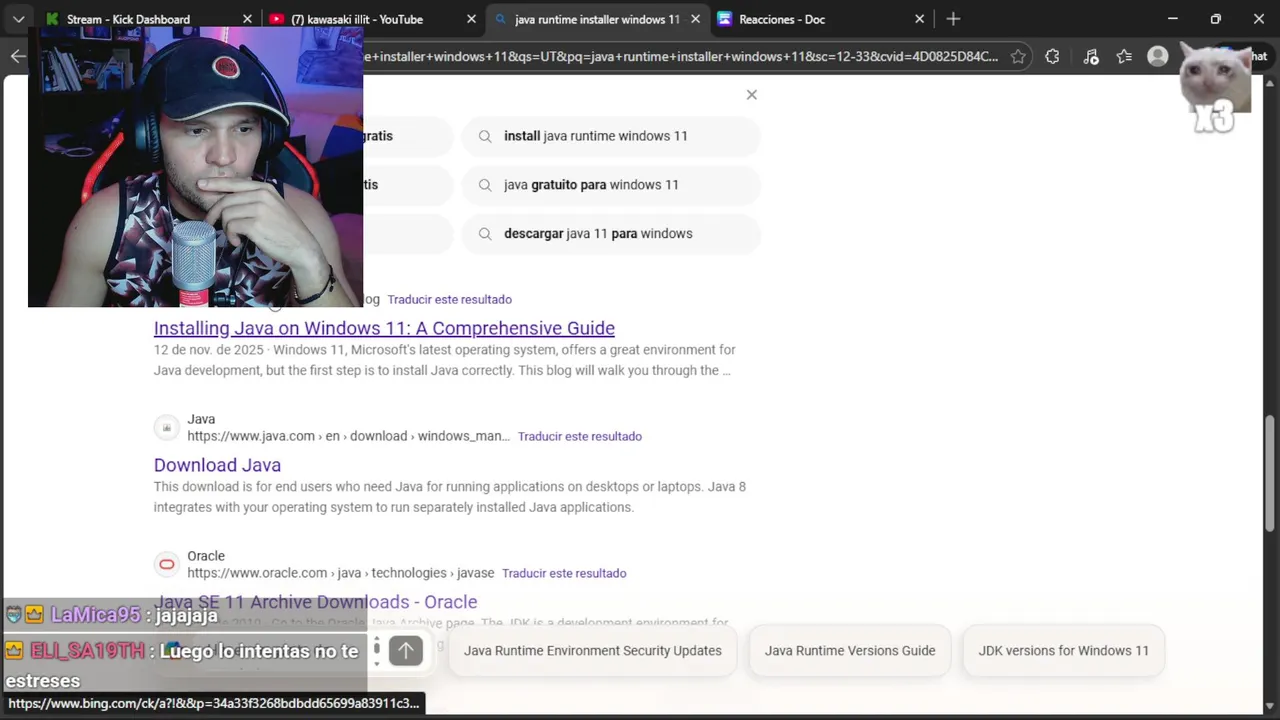Click the java.com download URL text
The height and width of the screenshot is (720, 1280).
[x=348, y=436]
